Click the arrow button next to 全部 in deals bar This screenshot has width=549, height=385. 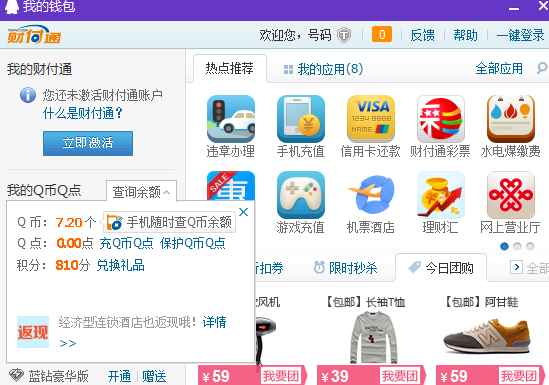tap(516, 267)
